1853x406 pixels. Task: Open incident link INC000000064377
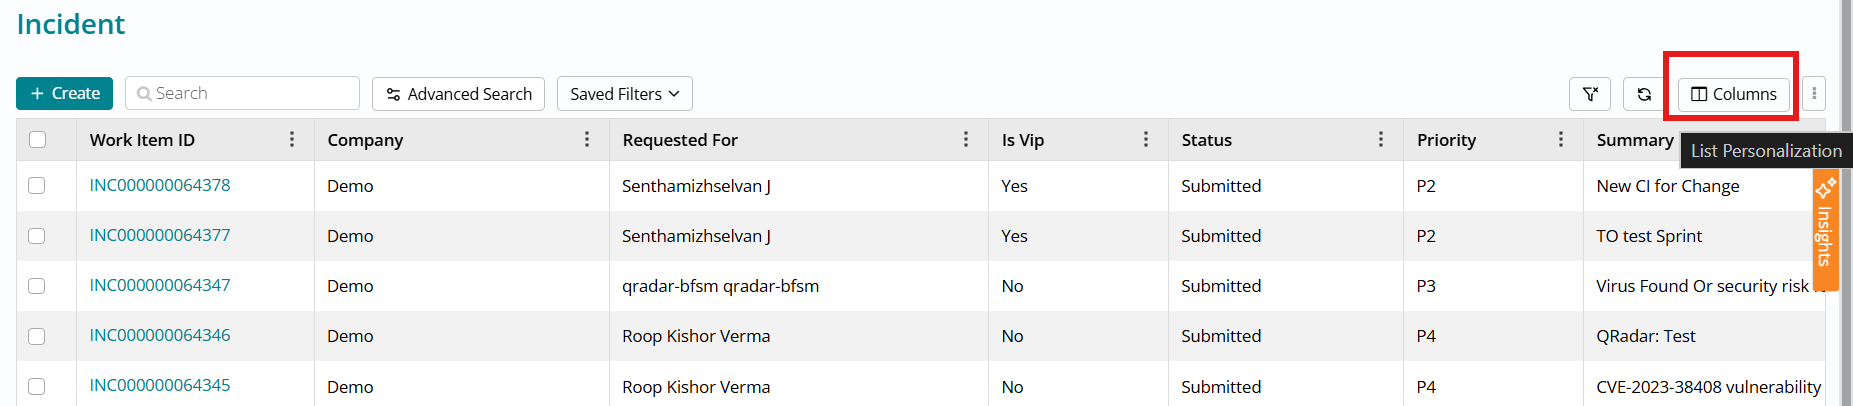click(x=160, y=235)
